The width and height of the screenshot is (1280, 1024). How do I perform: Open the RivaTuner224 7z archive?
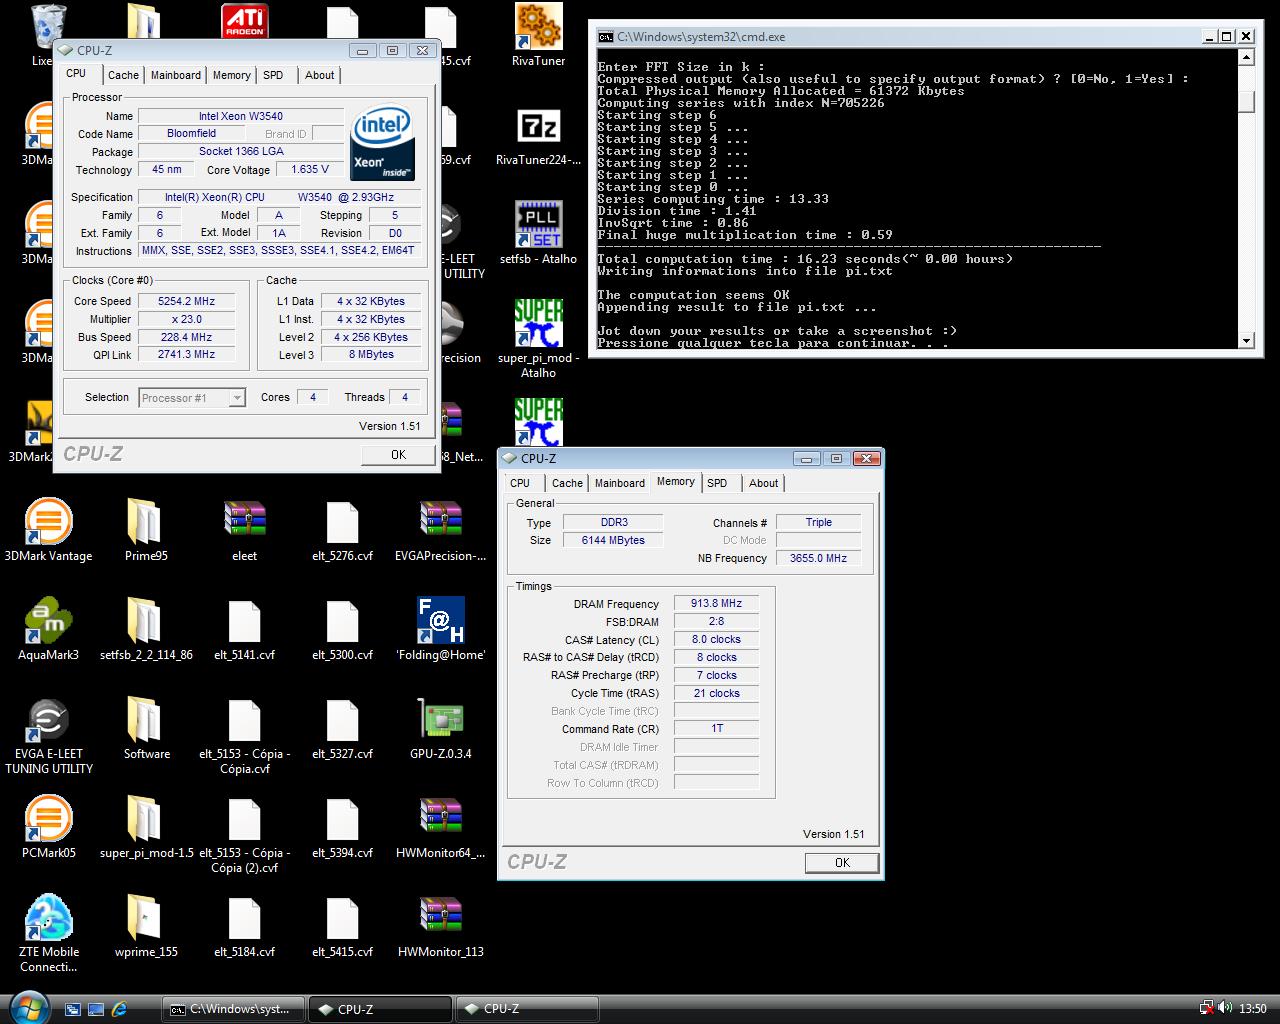tap(538, 135)
